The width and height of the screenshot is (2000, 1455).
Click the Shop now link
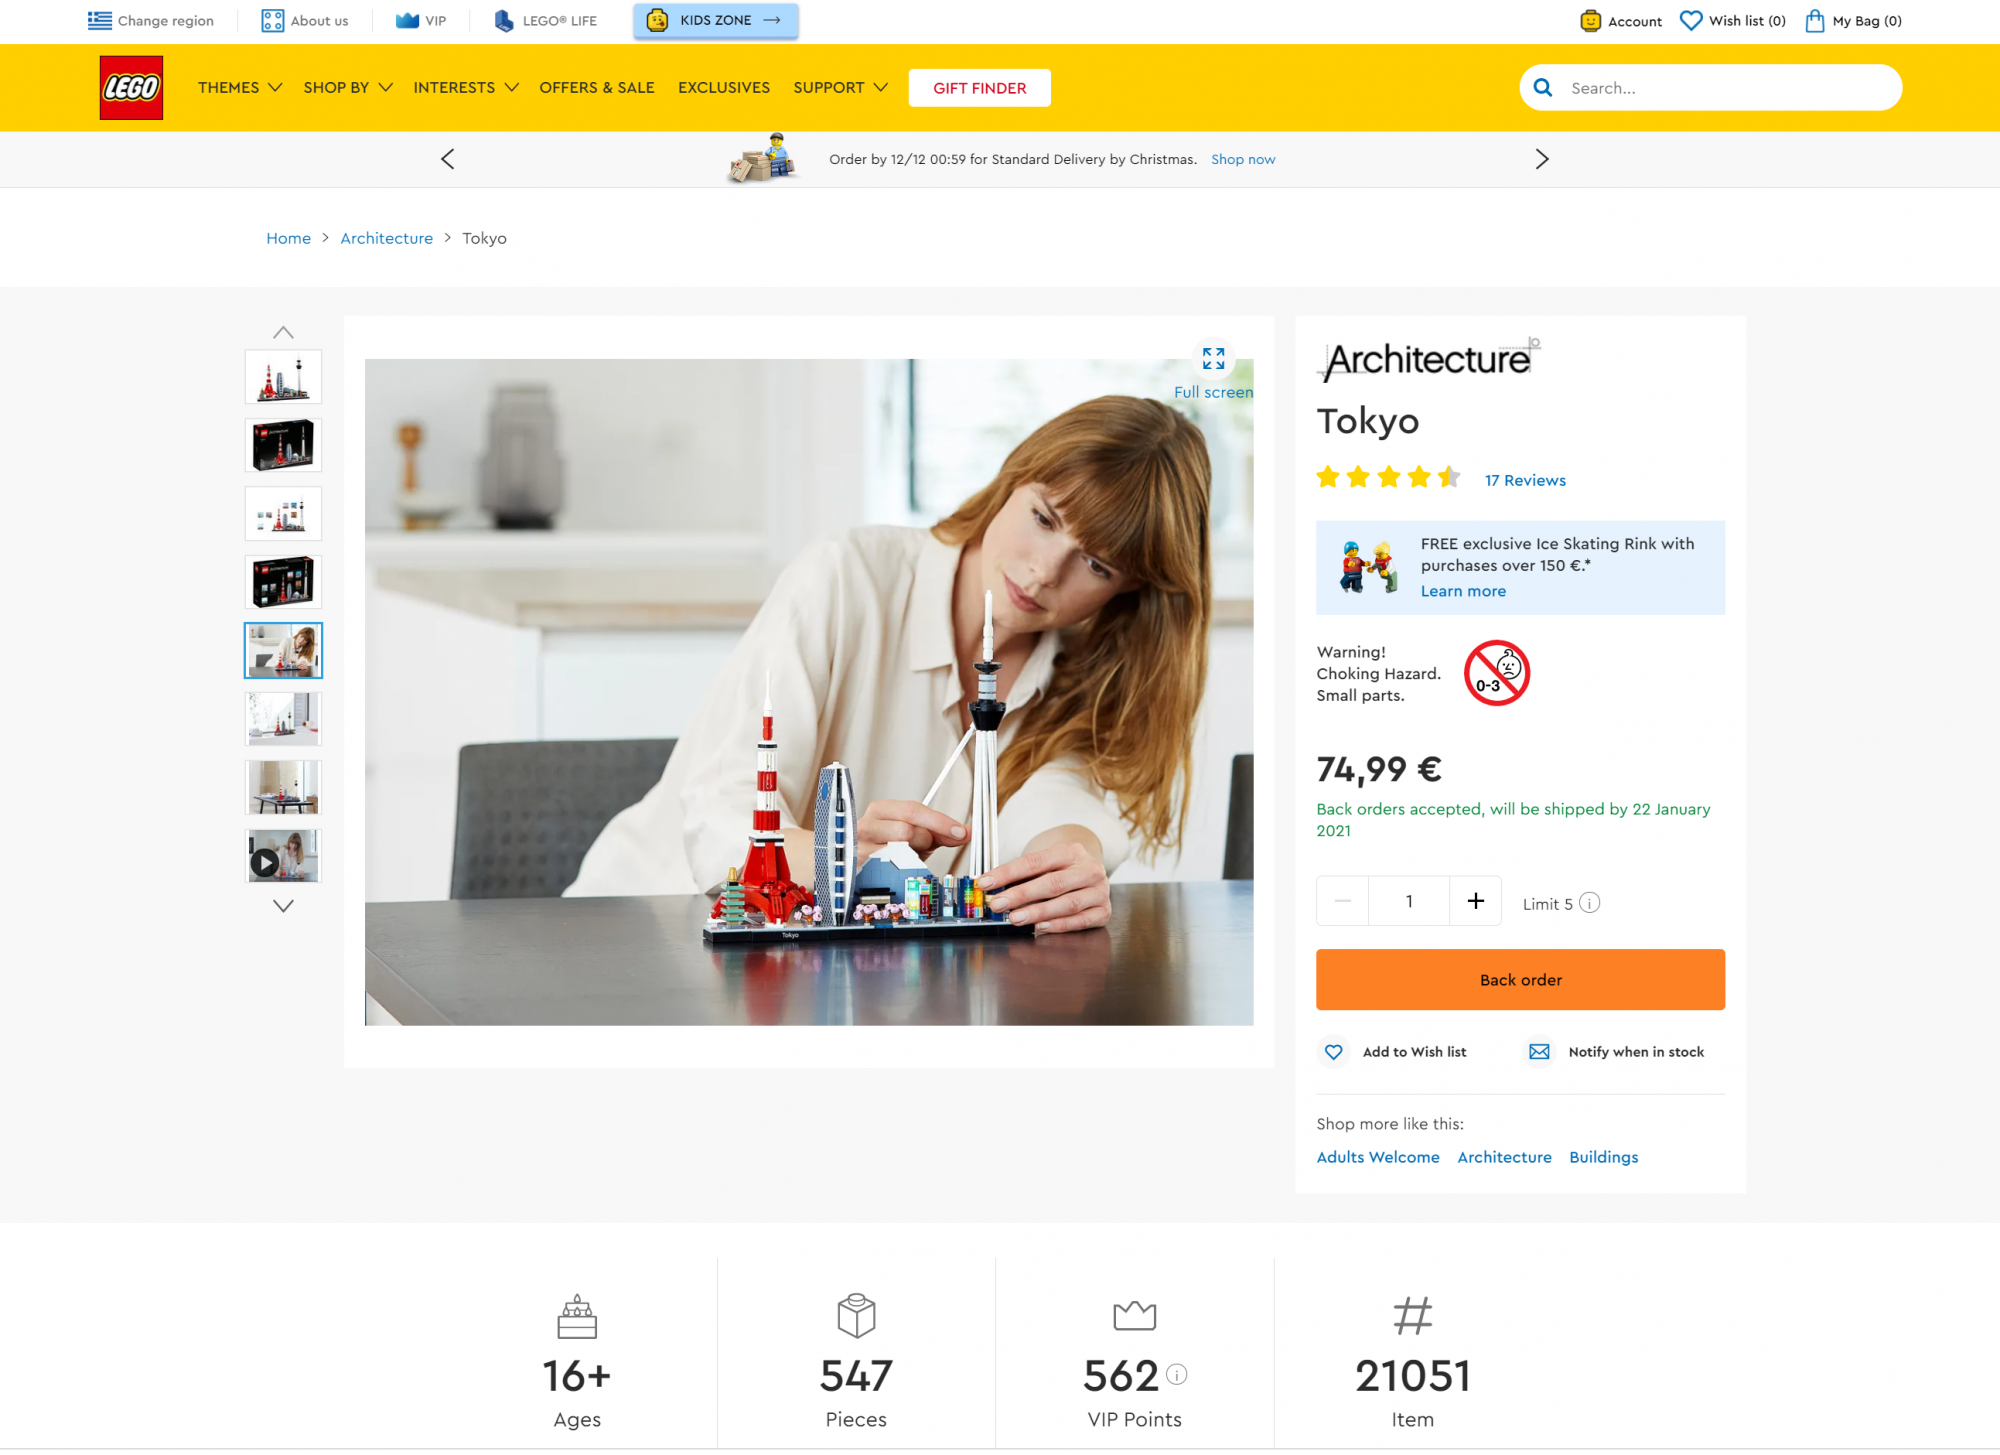(1243, 159)
